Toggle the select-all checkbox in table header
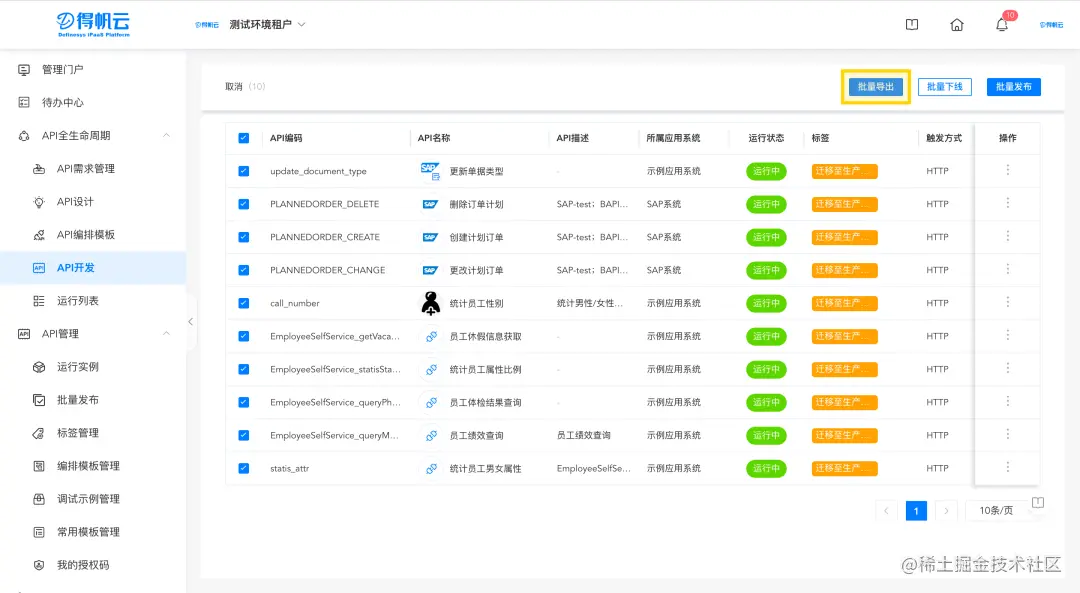 [244, 138]
